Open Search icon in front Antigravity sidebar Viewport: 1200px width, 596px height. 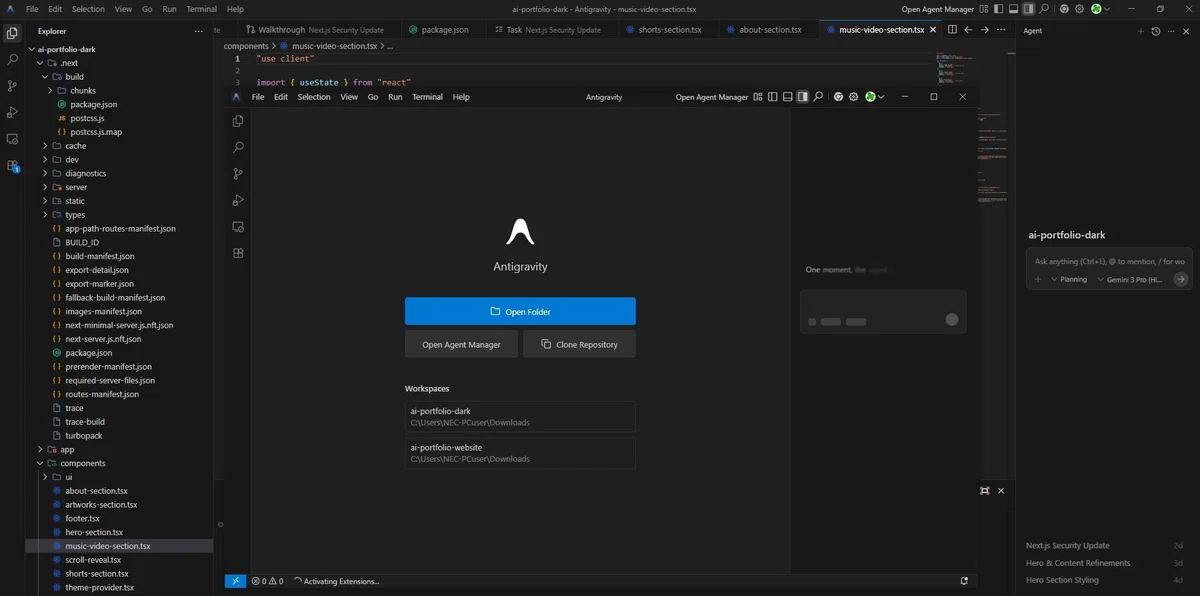(x=238, y=147)
